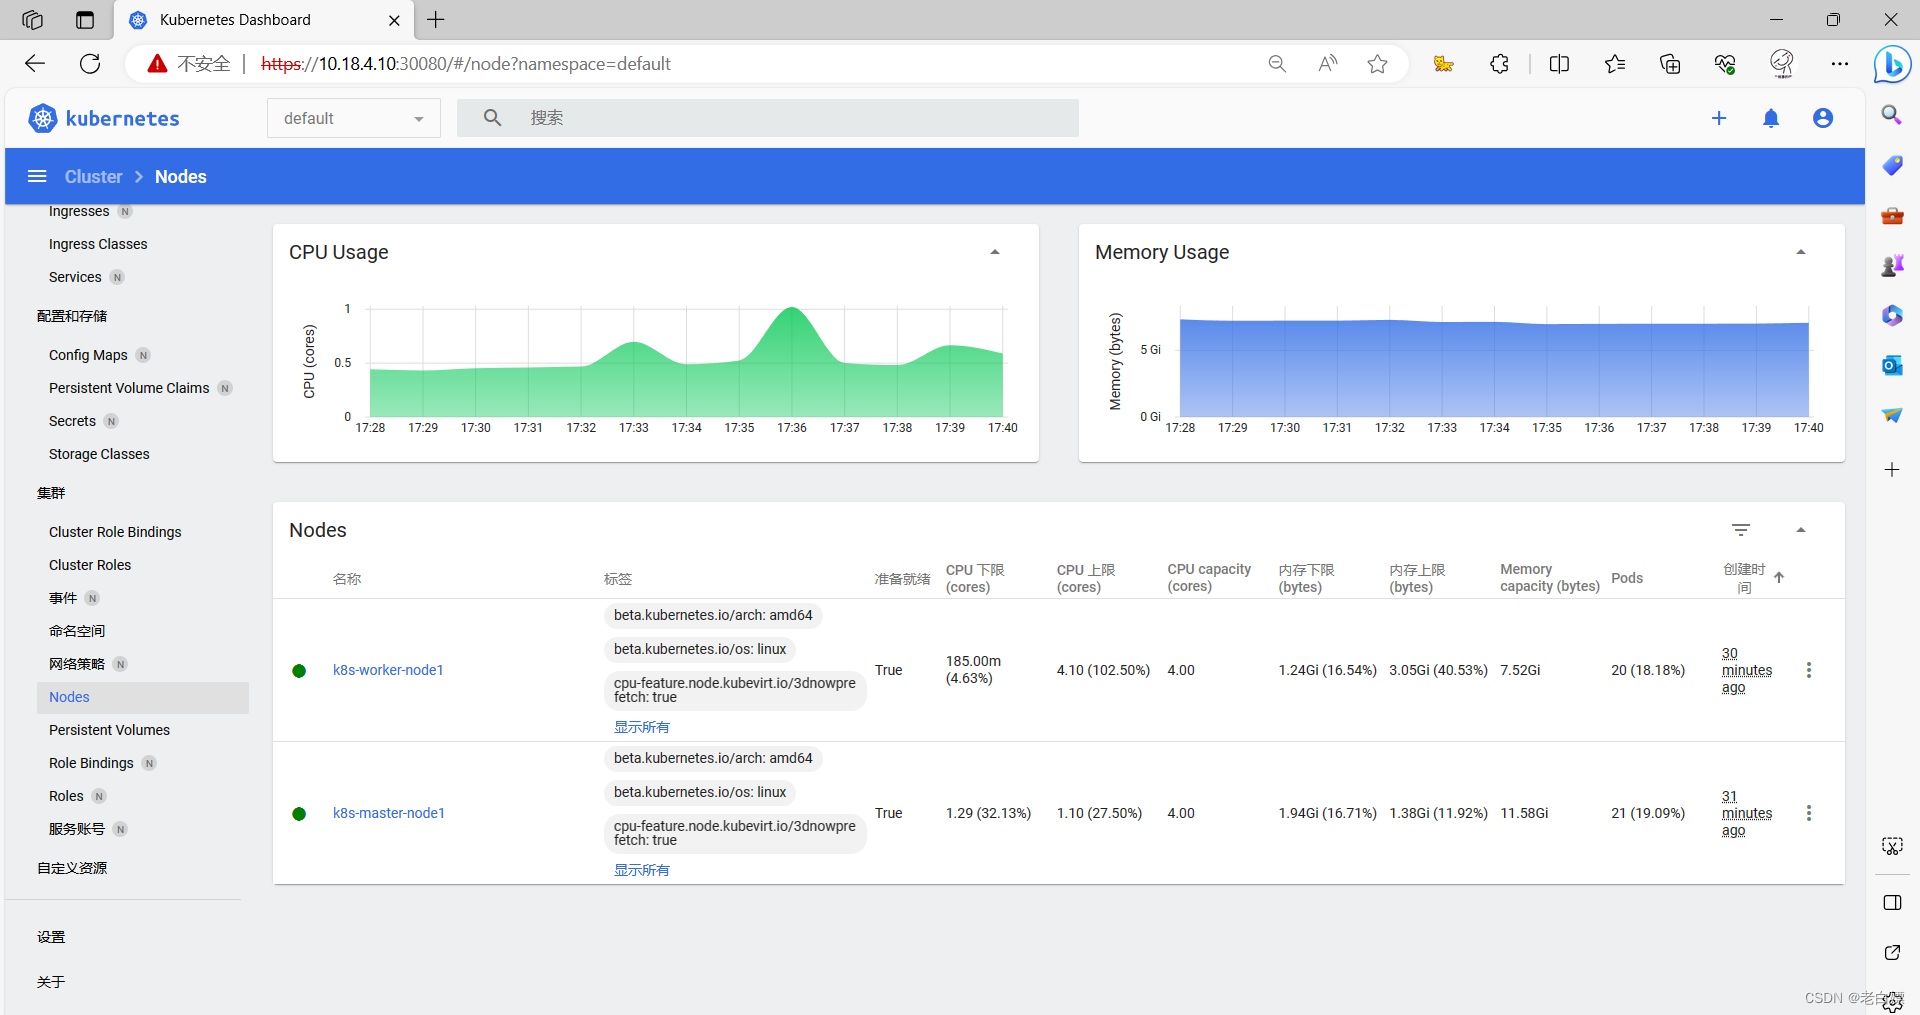Click the zoom magnifier in address bar

pos(1277,64)
